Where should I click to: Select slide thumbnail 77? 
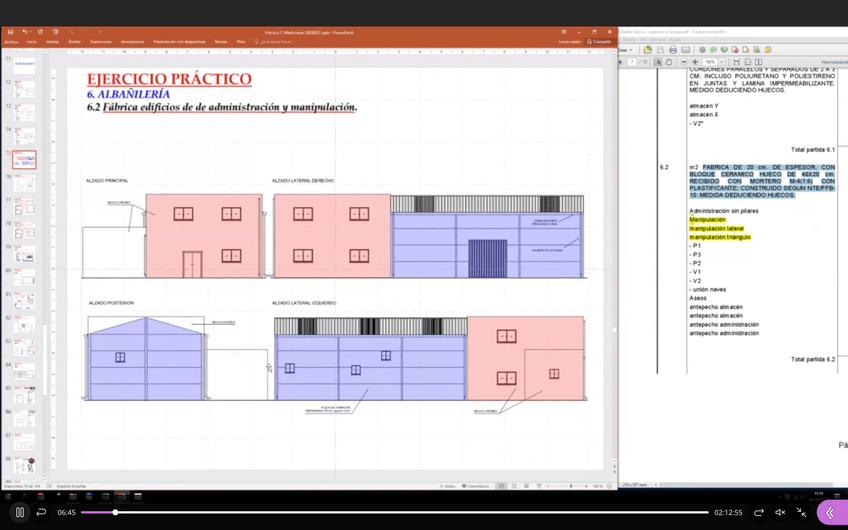click(x=24, y=207)
